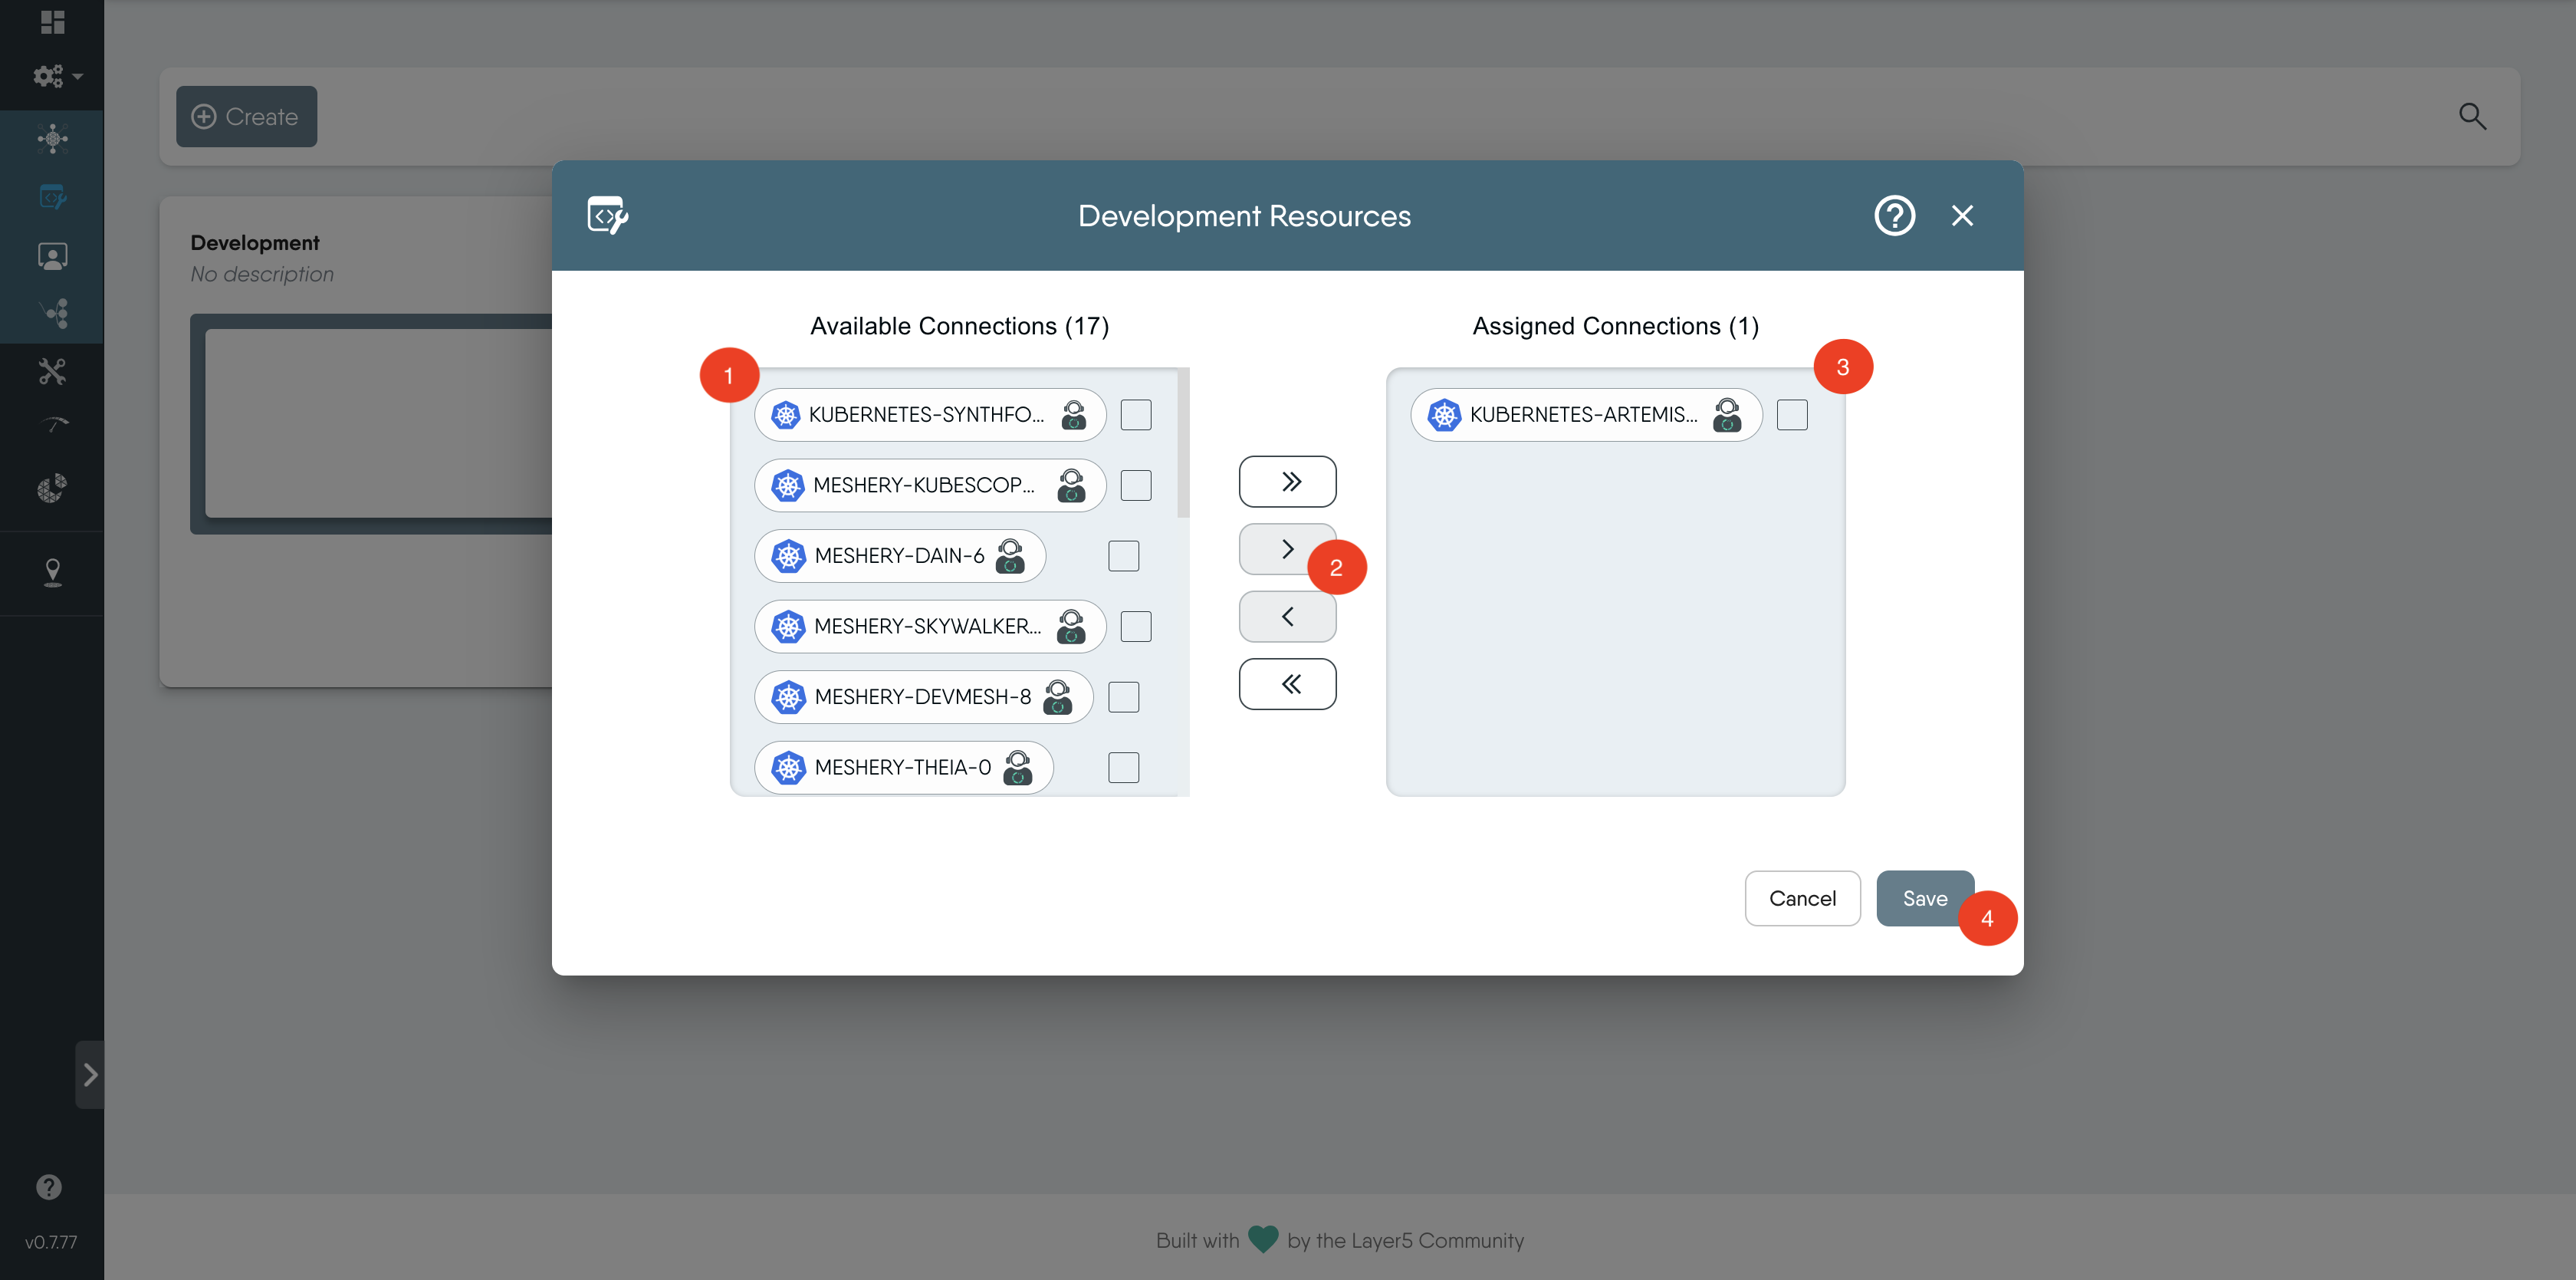Assign all connections with the double right arrow
Screen dimensions: 2576x1280
(1287, 482)
